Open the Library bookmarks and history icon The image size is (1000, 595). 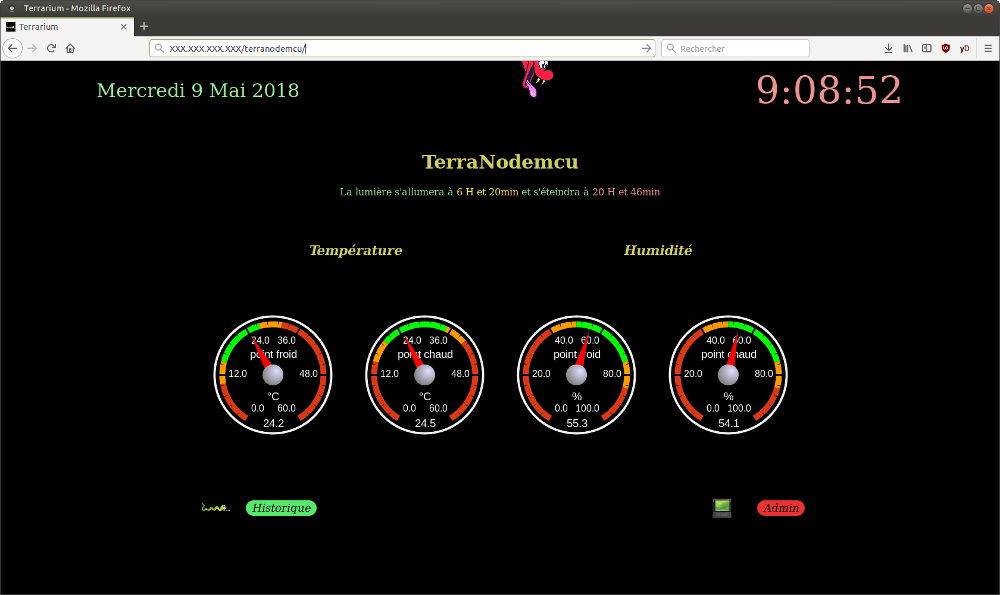click(x=908, y=48)
